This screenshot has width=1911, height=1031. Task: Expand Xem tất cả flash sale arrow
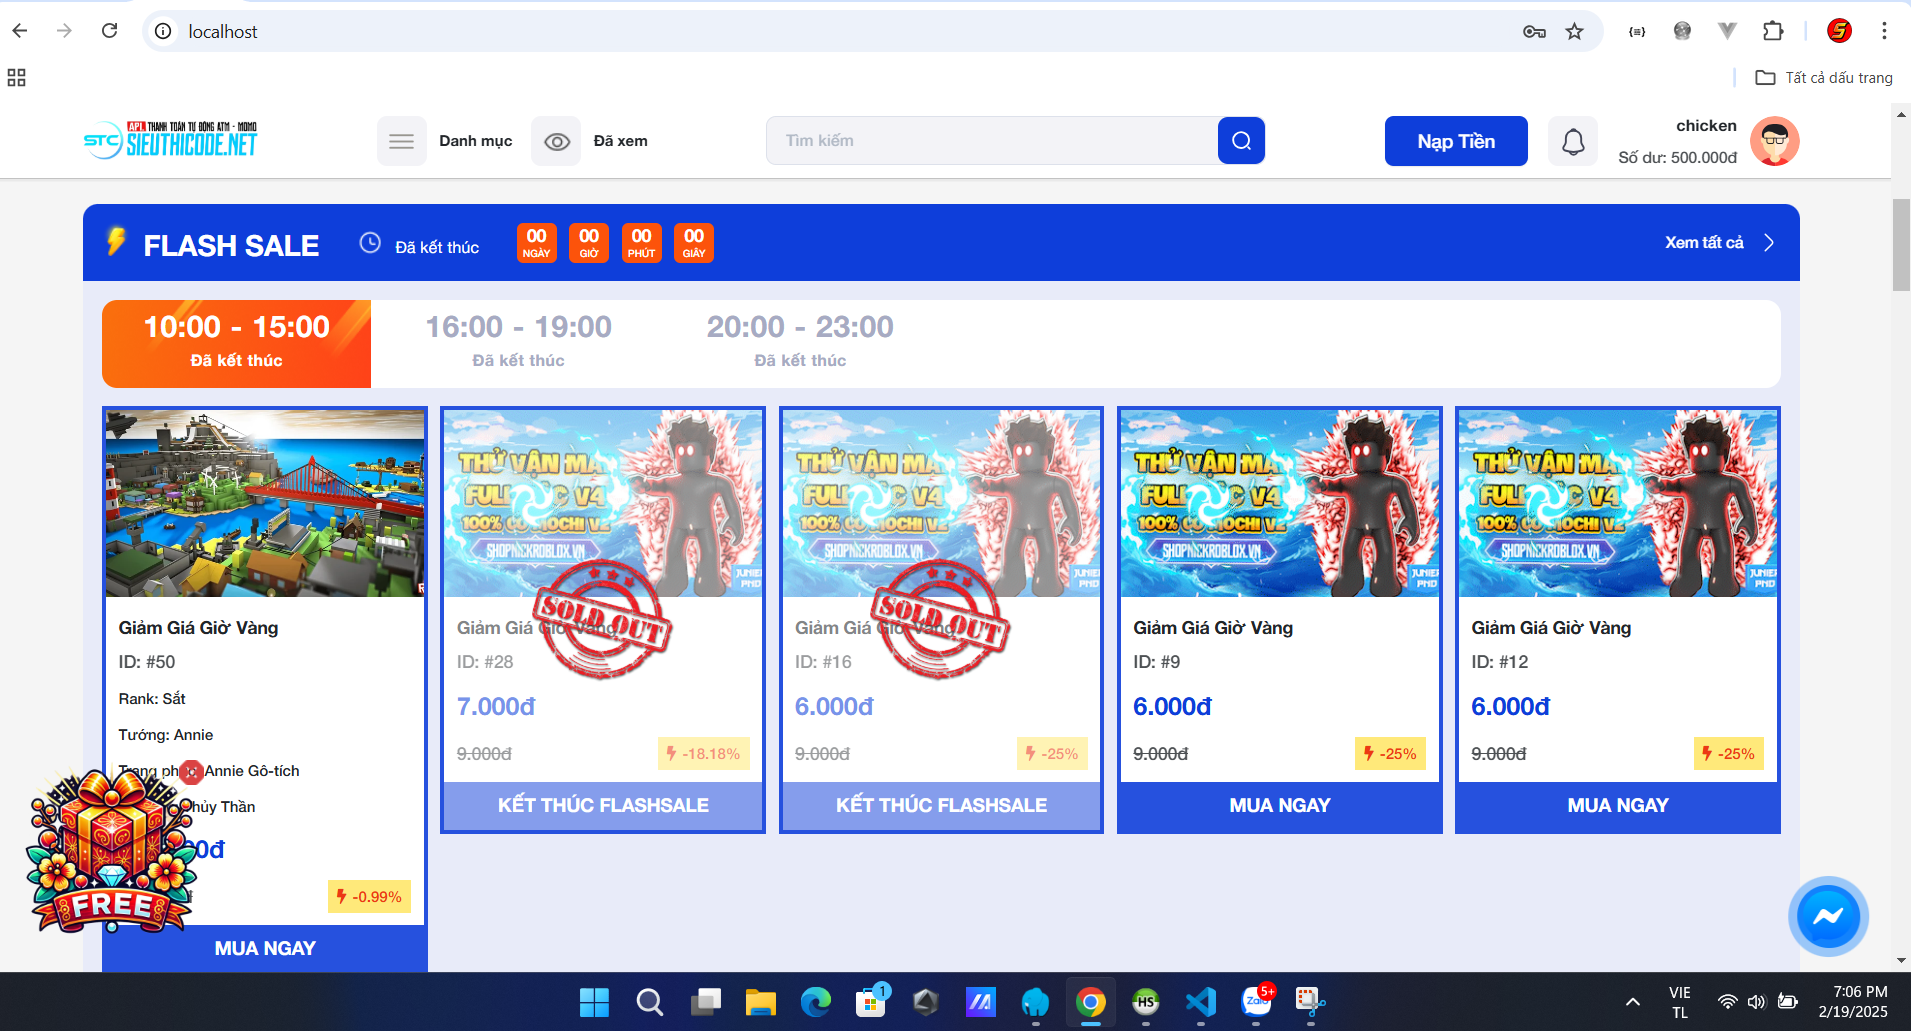1768,243
